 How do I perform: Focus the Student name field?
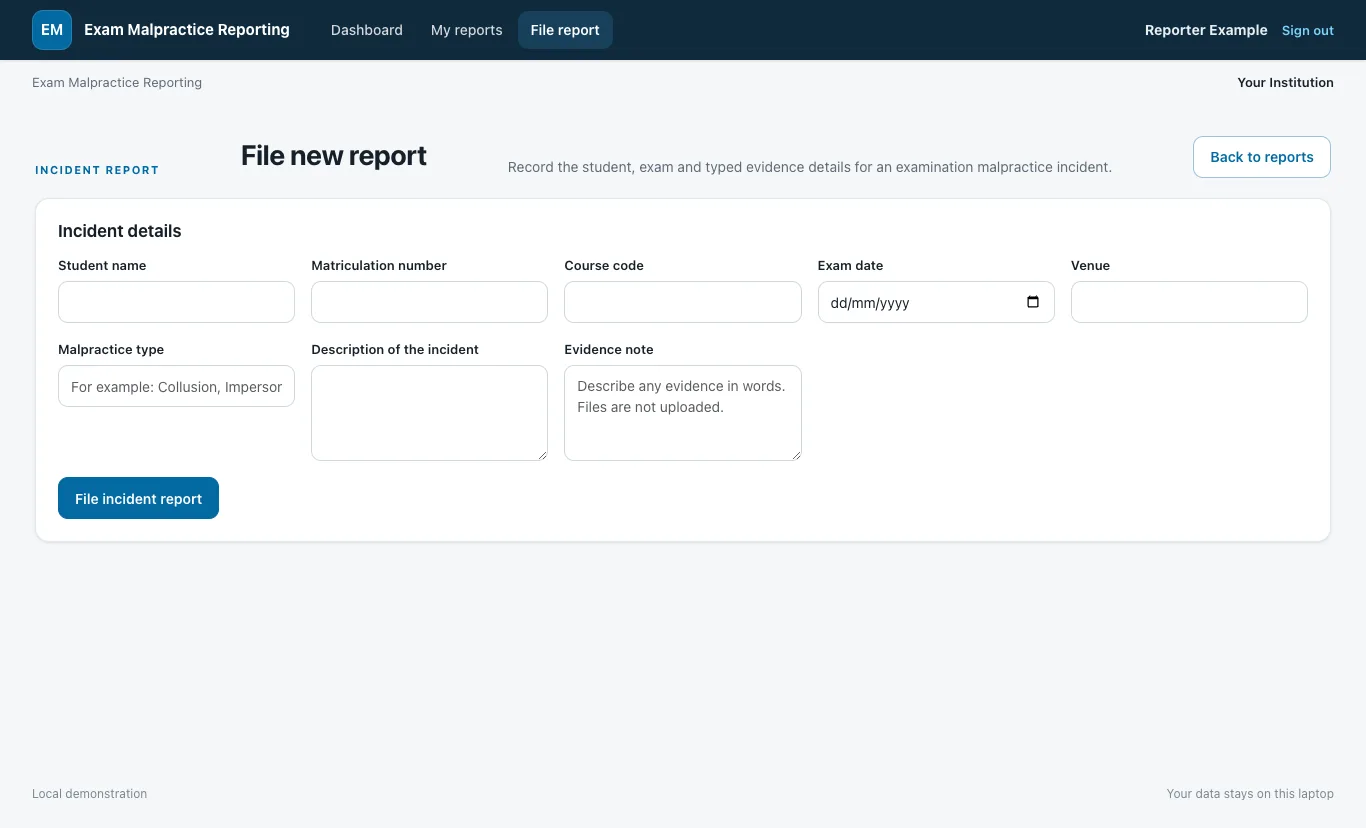click(176, 302)
